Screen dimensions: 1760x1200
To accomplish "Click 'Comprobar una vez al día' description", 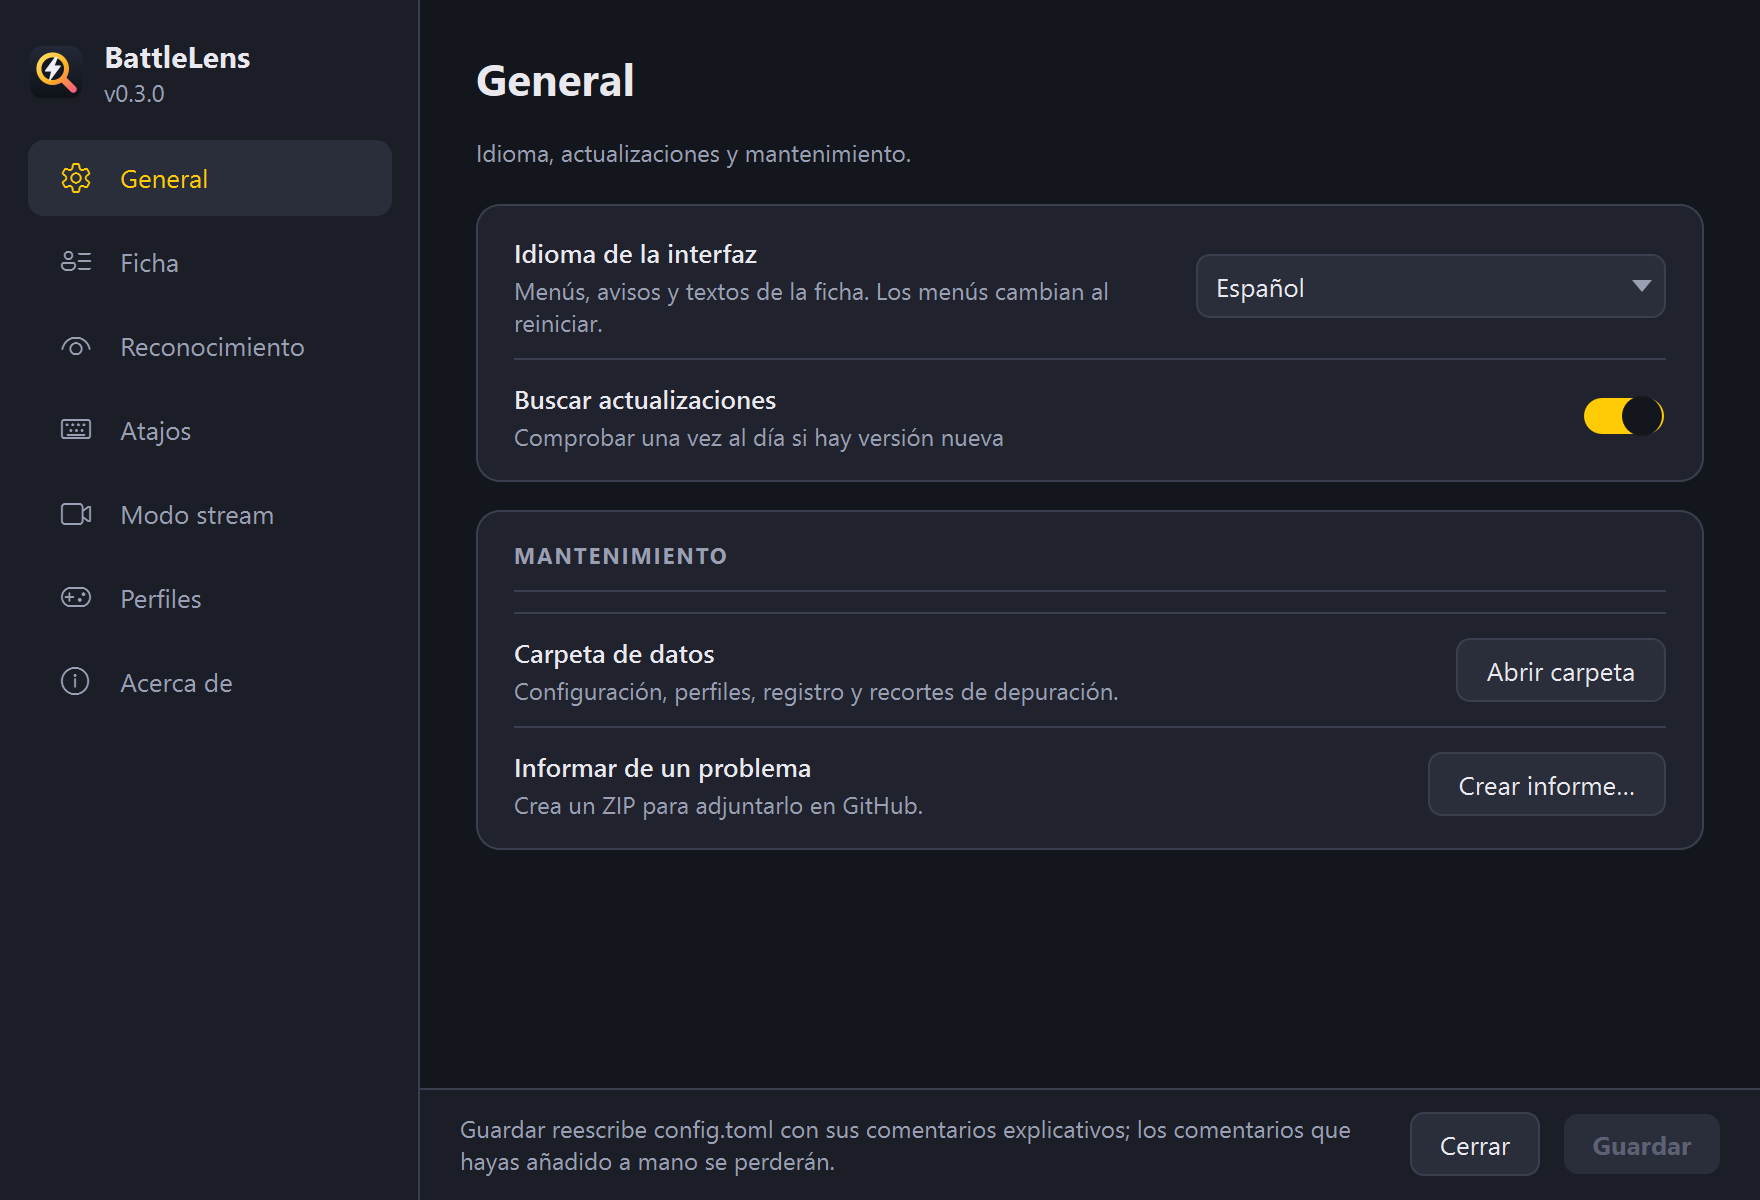I will (x=758, y=438).
